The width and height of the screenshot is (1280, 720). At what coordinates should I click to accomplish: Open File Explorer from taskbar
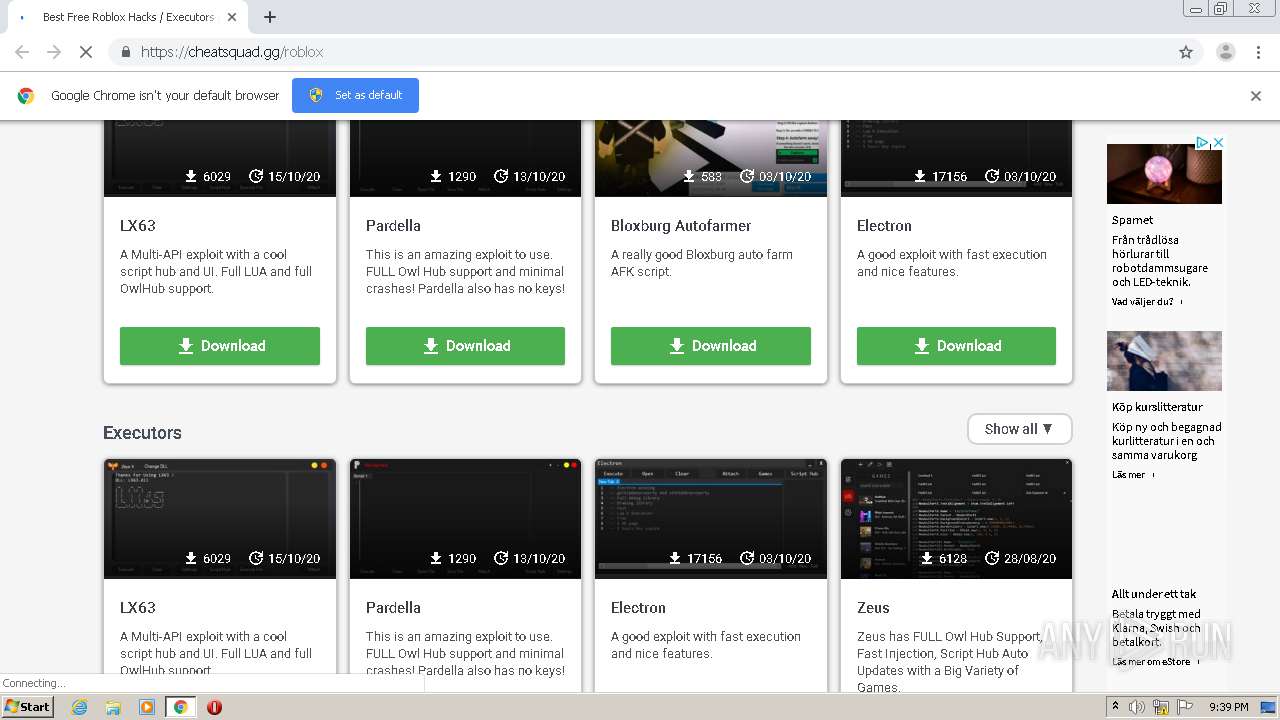pos(113,707)
